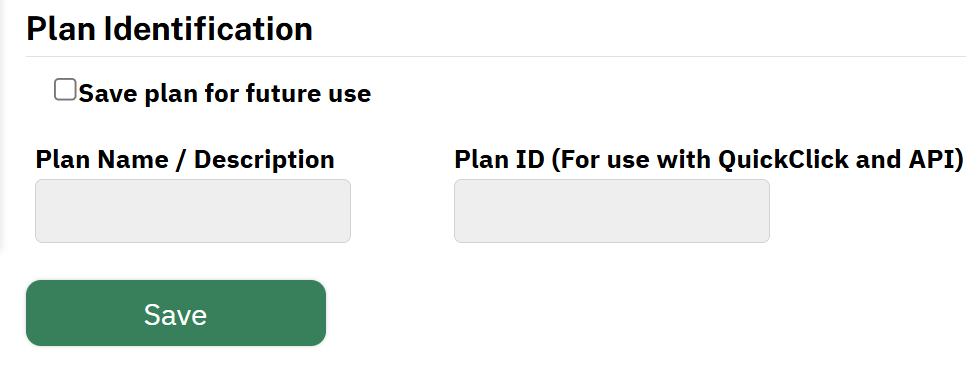
Task: Activate the QuickClick Plan ID textbox
Action: tap(612, 211)
